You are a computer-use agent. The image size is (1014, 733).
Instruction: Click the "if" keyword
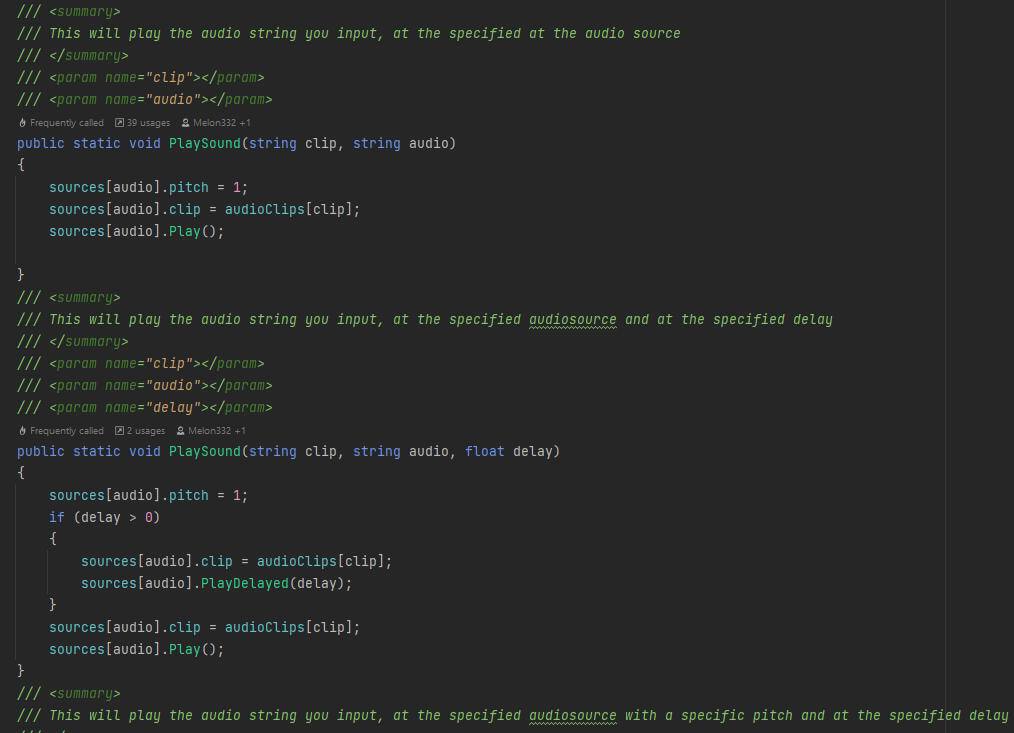(57, 517)
